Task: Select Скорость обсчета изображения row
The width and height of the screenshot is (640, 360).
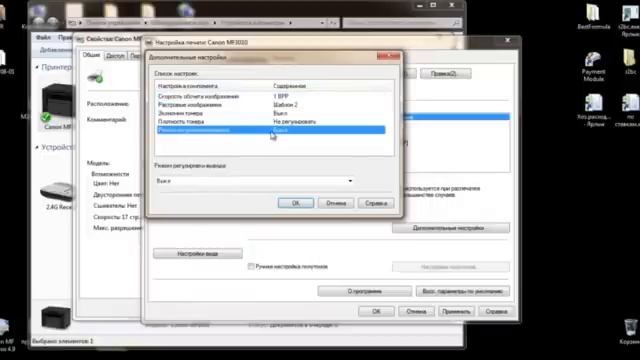Action: pyautogui.click(x=271, y=96)
